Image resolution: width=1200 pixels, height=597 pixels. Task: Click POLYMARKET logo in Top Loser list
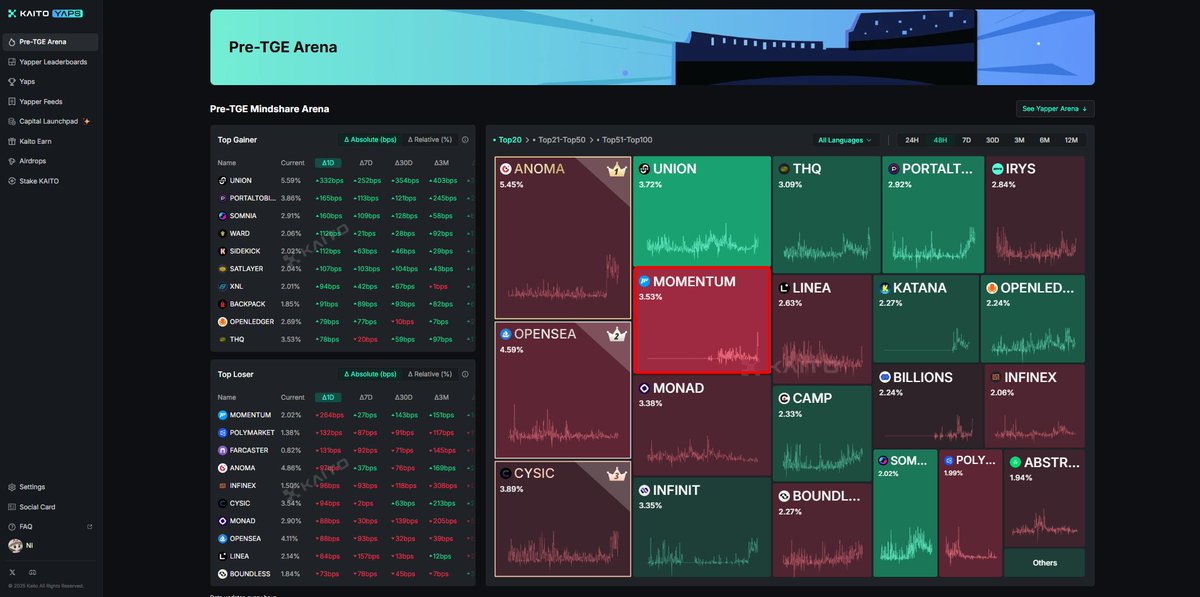(x=222, y=433)
